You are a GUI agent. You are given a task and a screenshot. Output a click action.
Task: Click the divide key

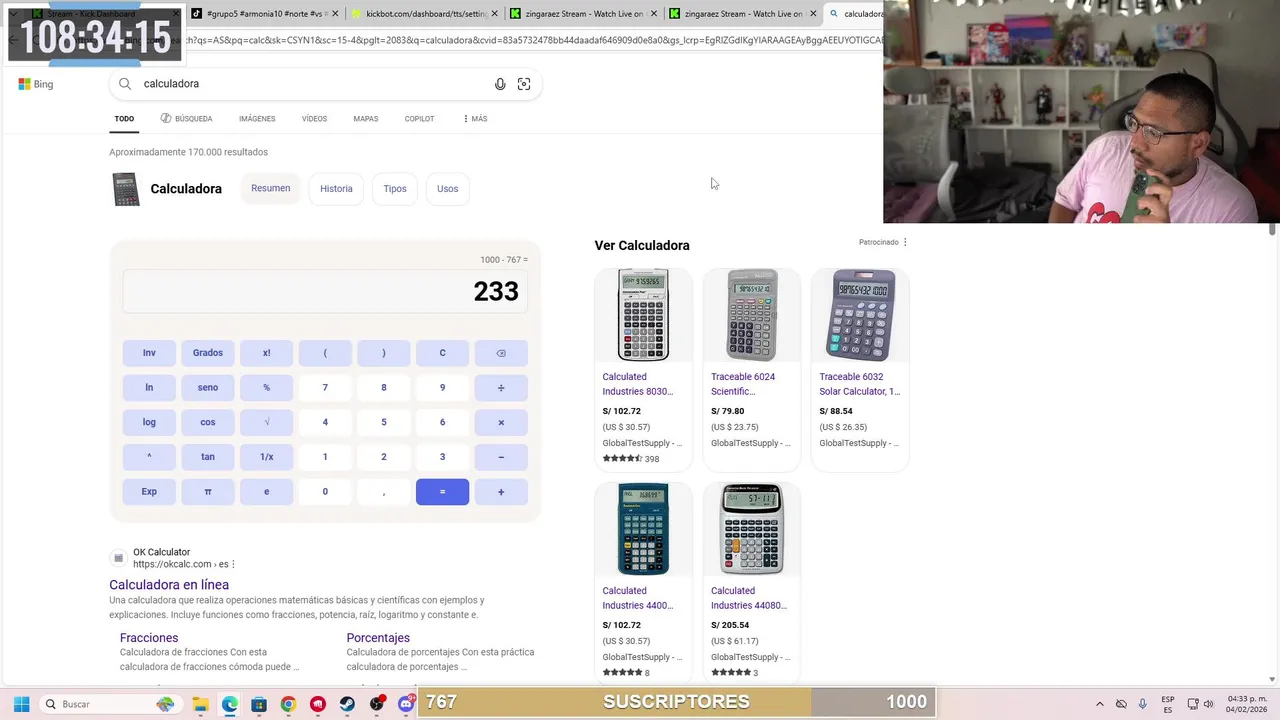pos(501,388)
